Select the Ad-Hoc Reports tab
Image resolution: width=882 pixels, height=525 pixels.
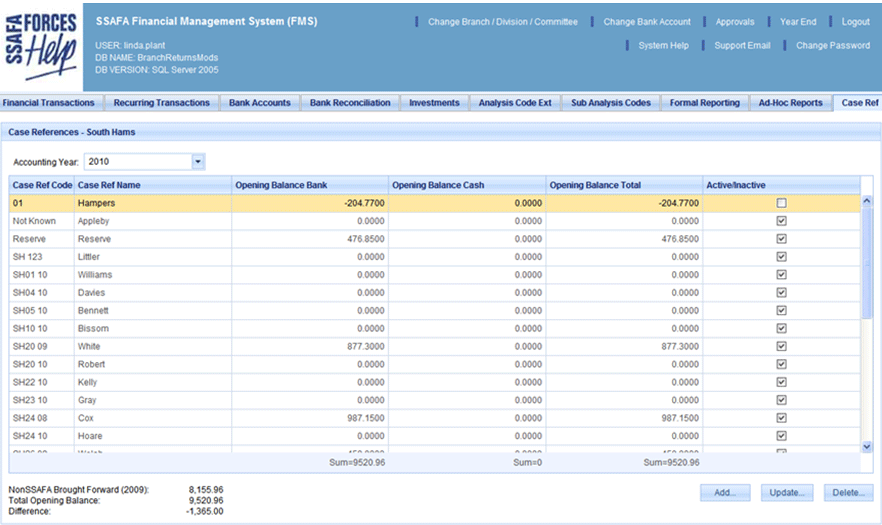coord(790,103)
